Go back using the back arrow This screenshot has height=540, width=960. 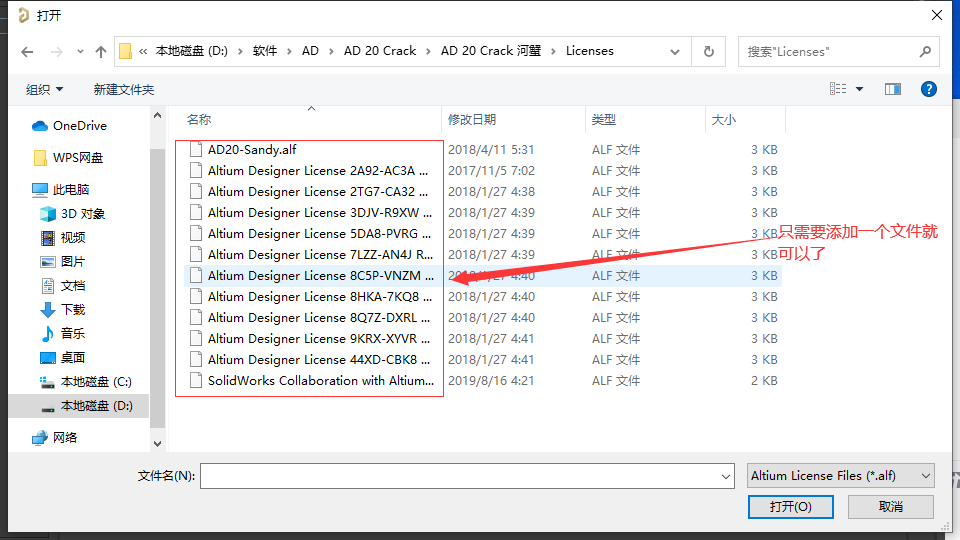tap(27, 52)
